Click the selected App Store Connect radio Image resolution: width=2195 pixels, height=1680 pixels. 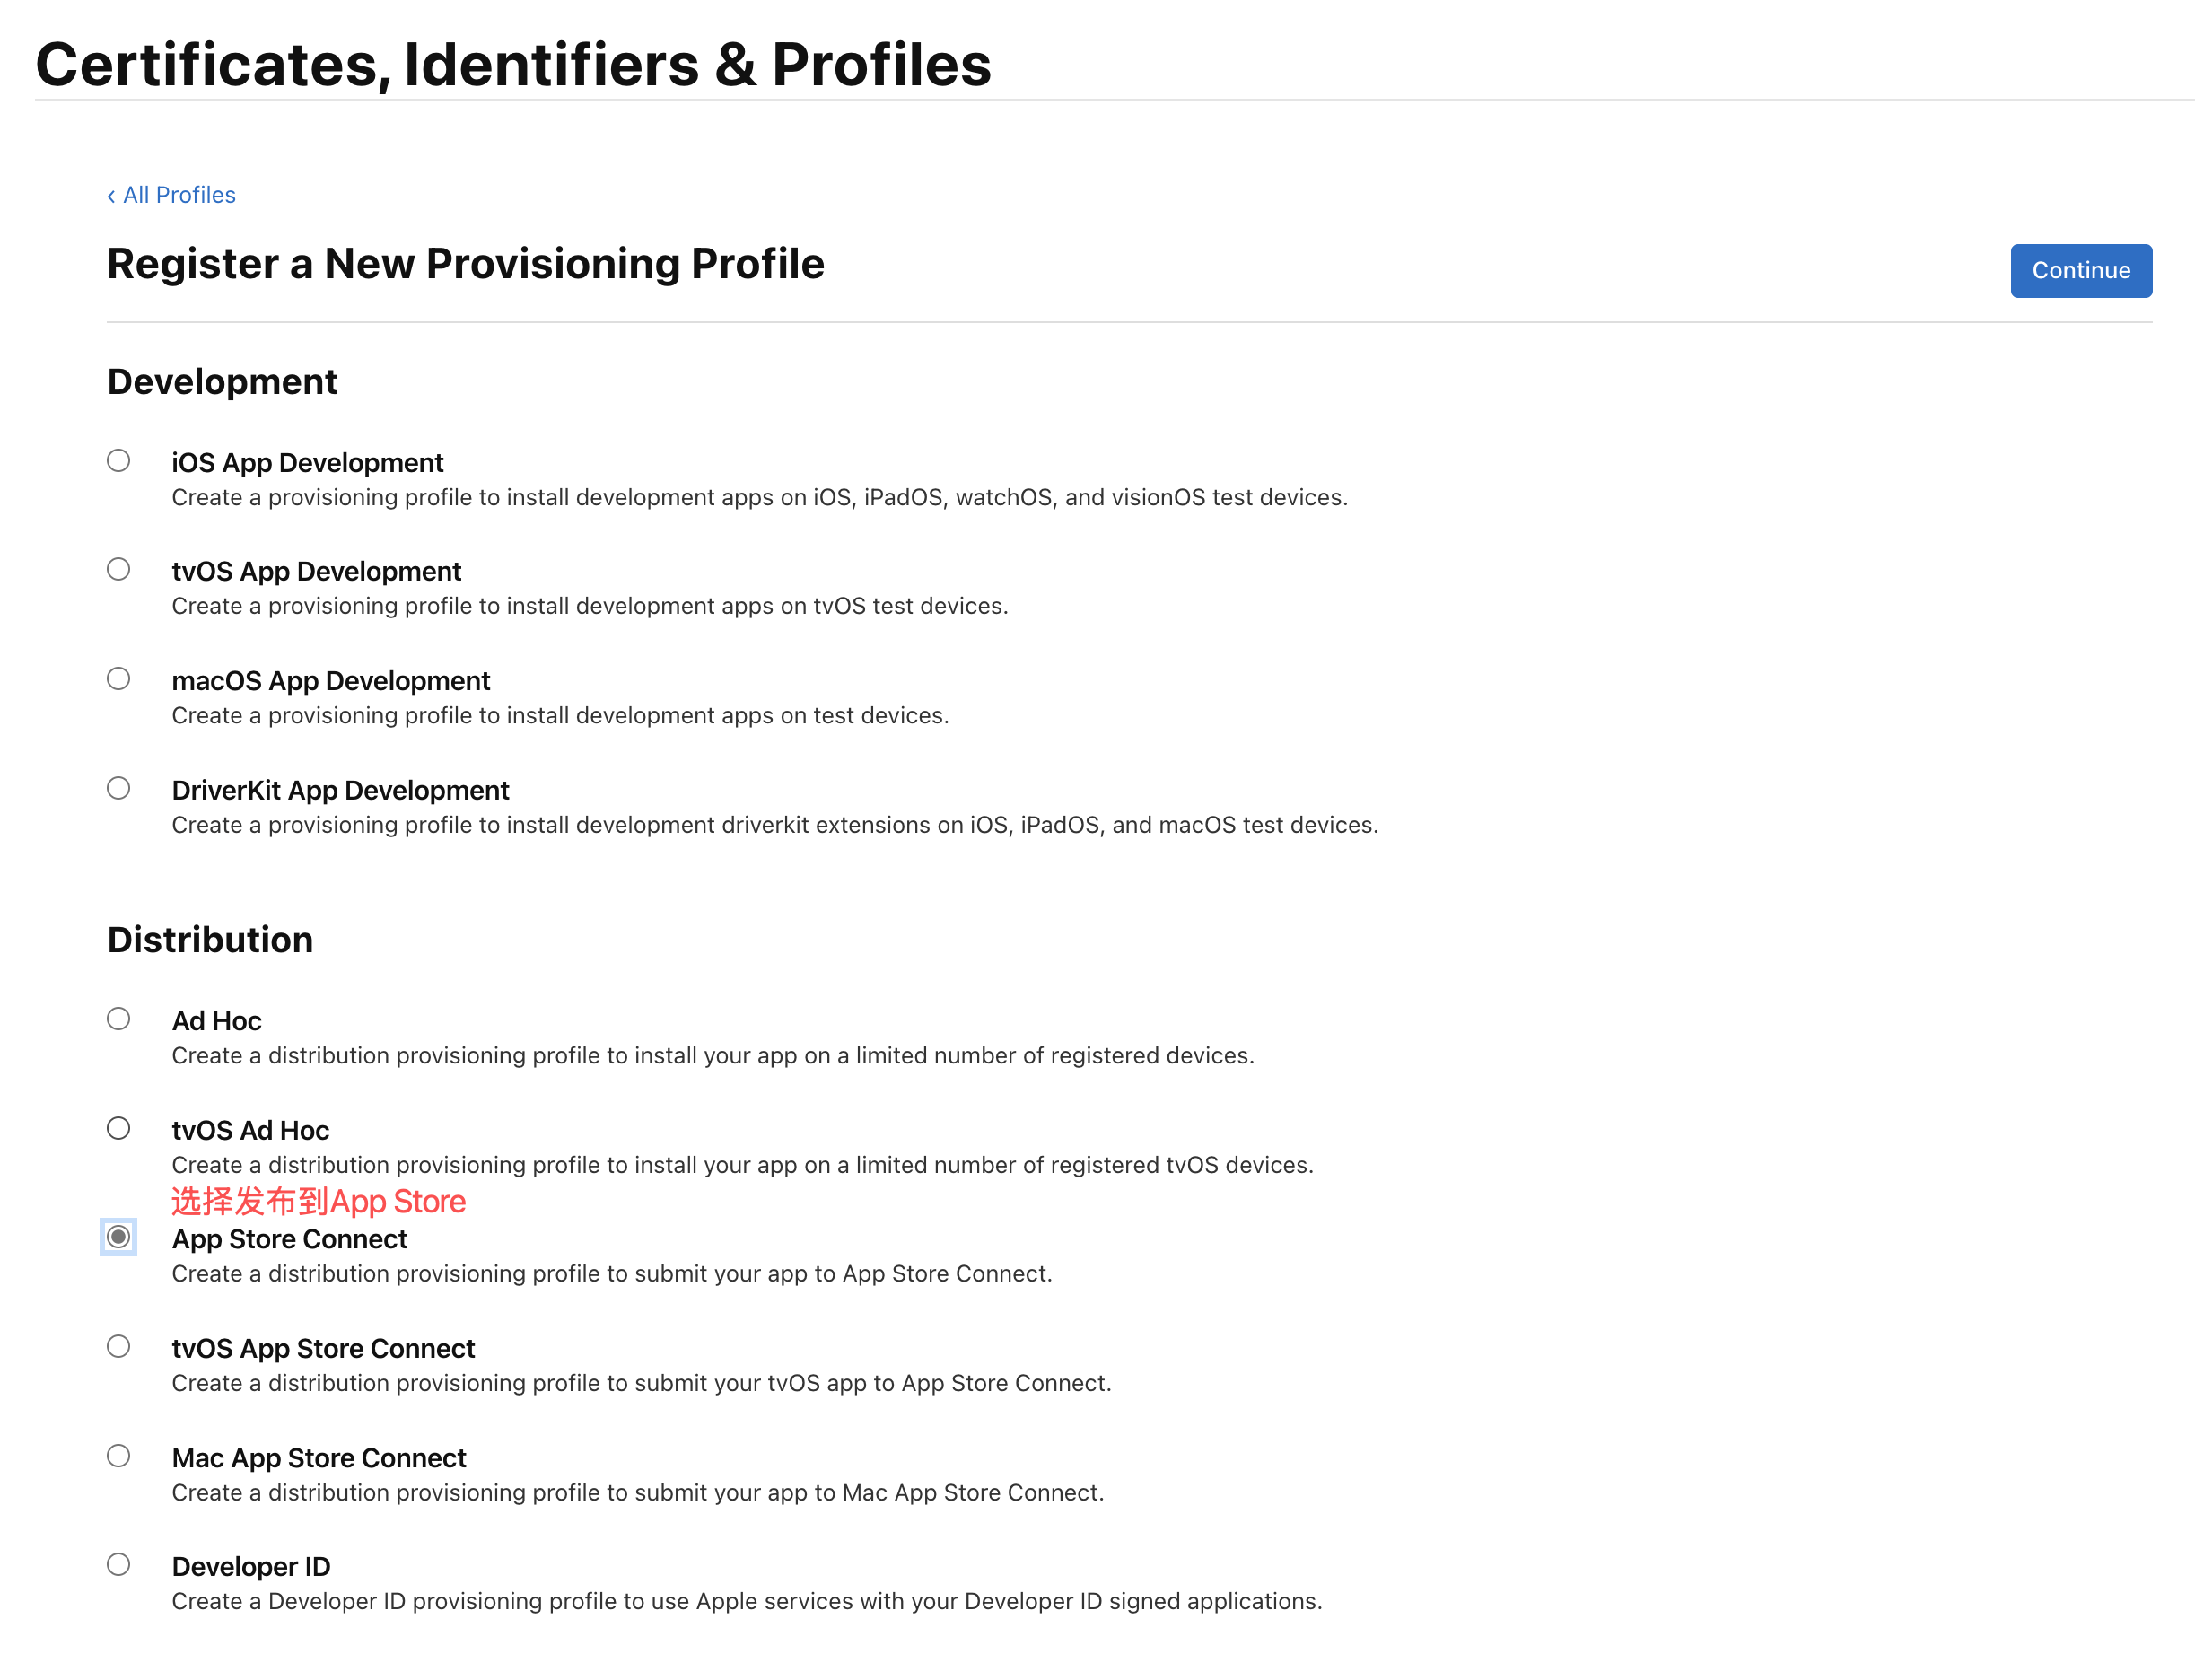(x=119, y=1237)
